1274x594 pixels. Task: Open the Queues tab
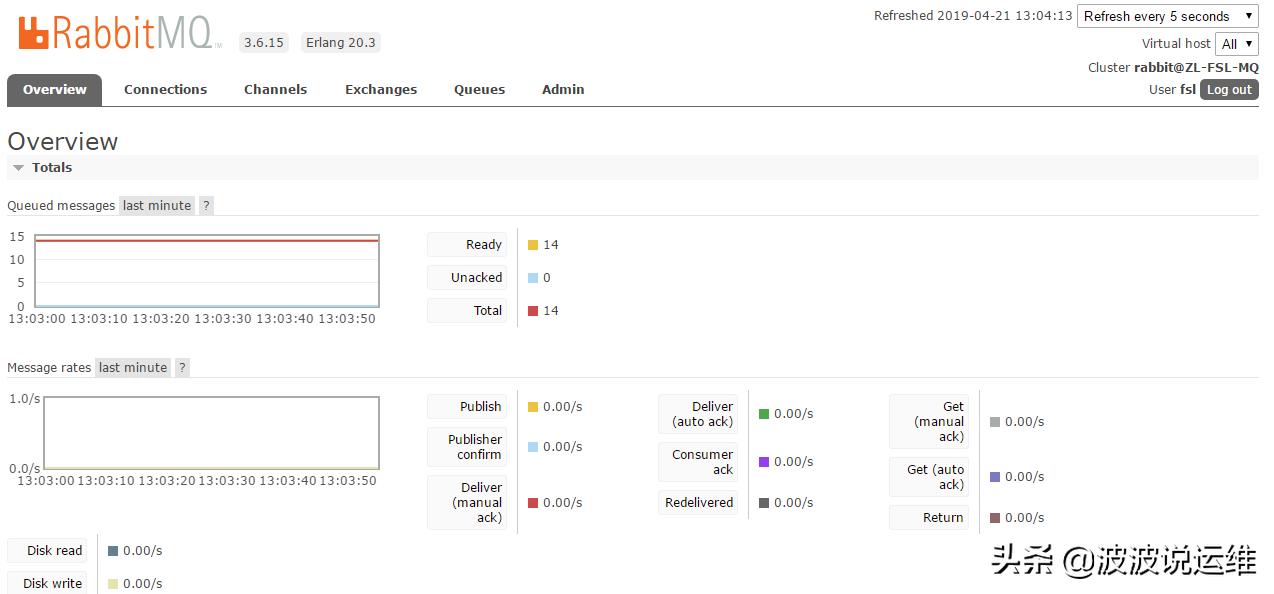click(479, 89)
